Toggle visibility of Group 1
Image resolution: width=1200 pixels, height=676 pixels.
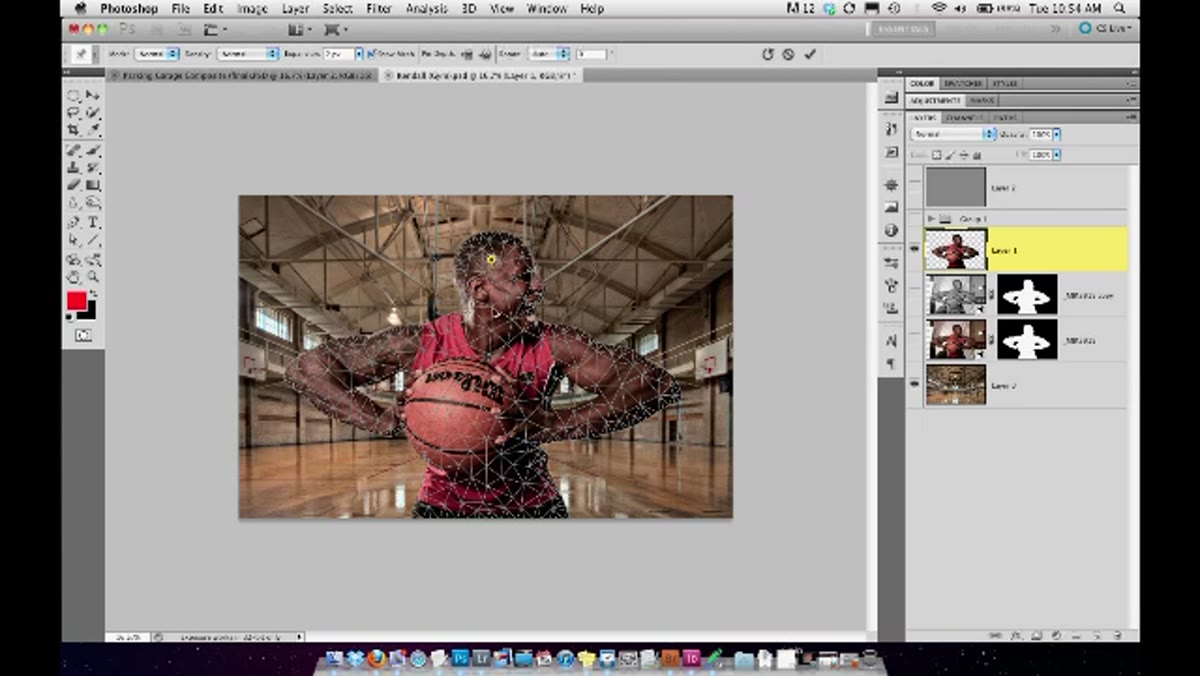click(914, 218)
